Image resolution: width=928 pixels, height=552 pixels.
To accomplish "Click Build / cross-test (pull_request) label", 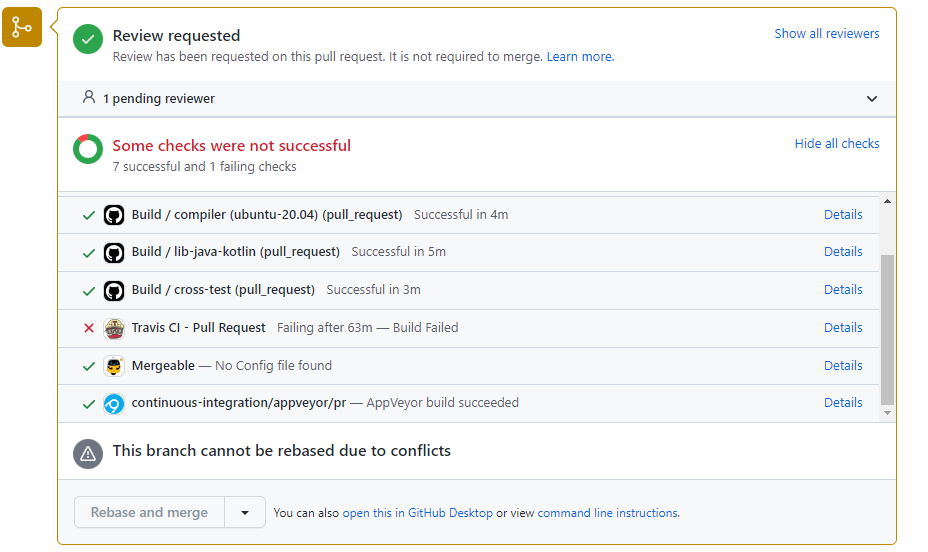I will [223, 289].
